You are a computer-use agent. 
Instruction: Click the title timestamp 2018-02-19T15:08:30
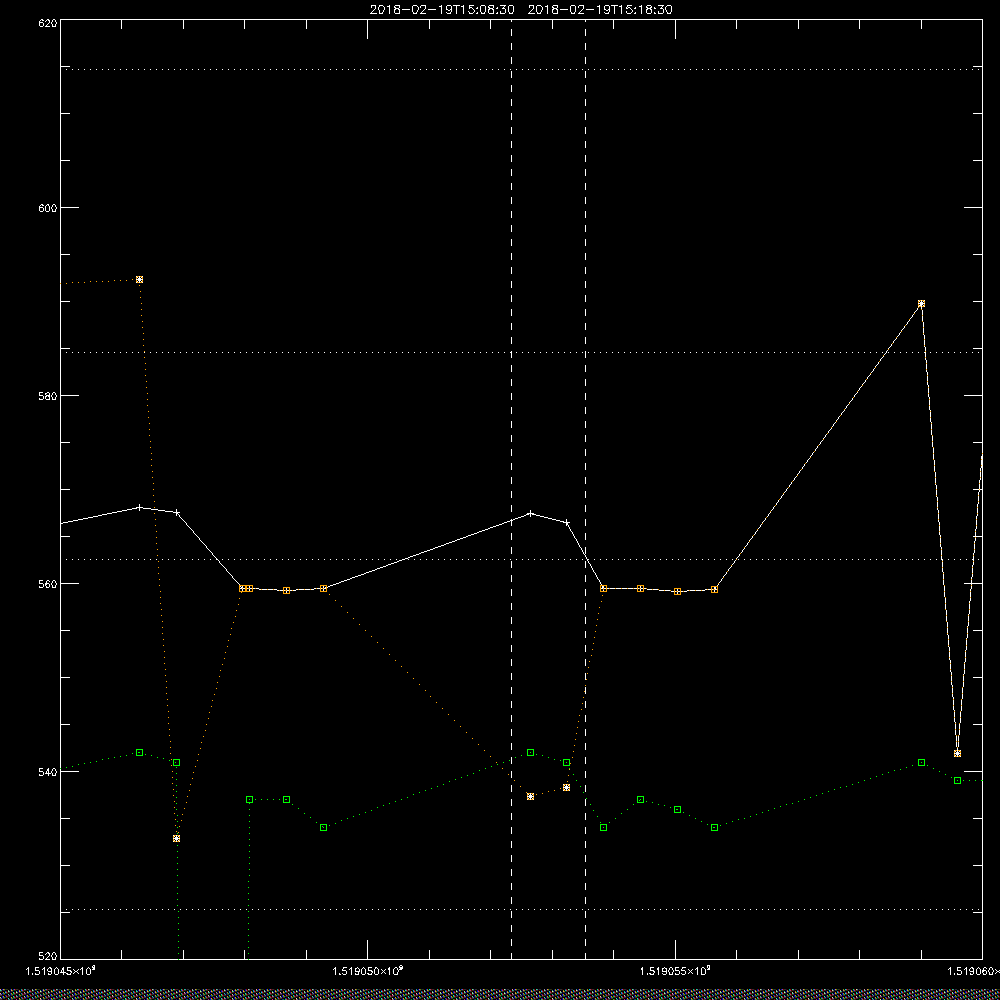[x=442, y=10]
